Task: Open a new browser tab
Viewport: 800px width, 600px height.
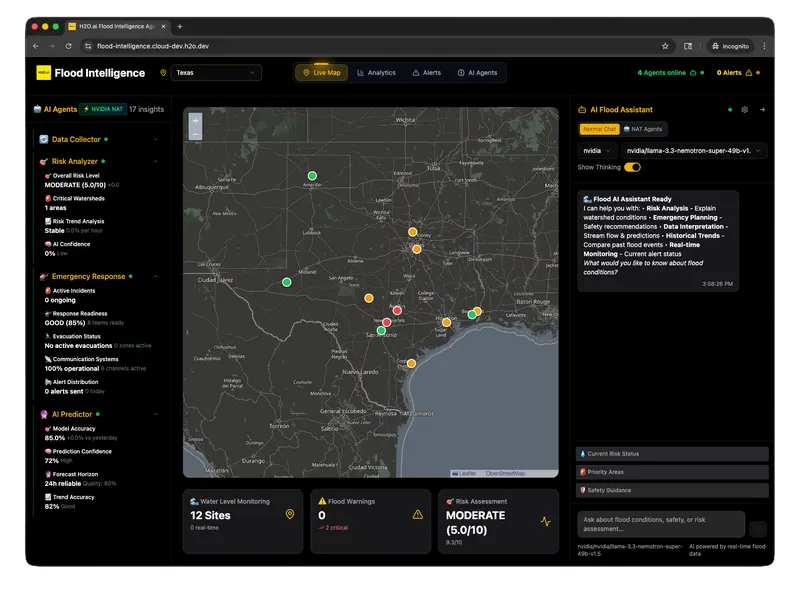Action: [x=180, y=27]
